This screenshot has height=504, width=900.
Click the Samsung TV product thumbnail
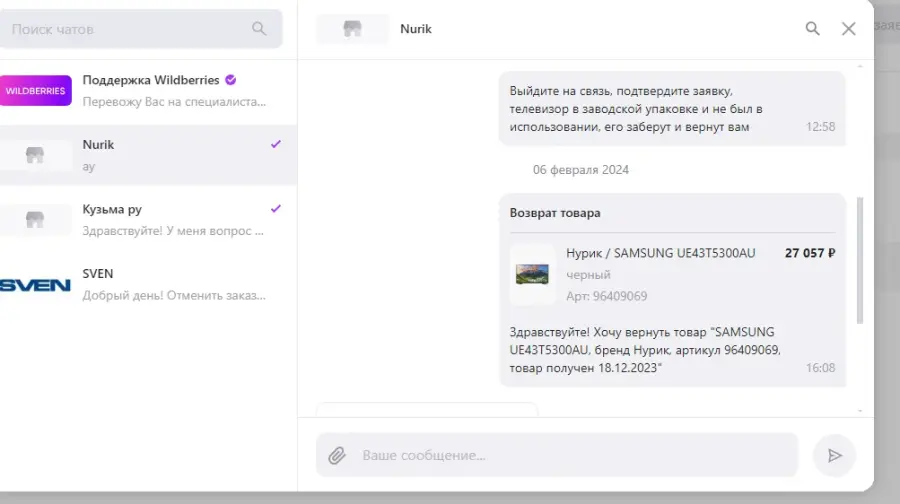(x=532, y=274)
